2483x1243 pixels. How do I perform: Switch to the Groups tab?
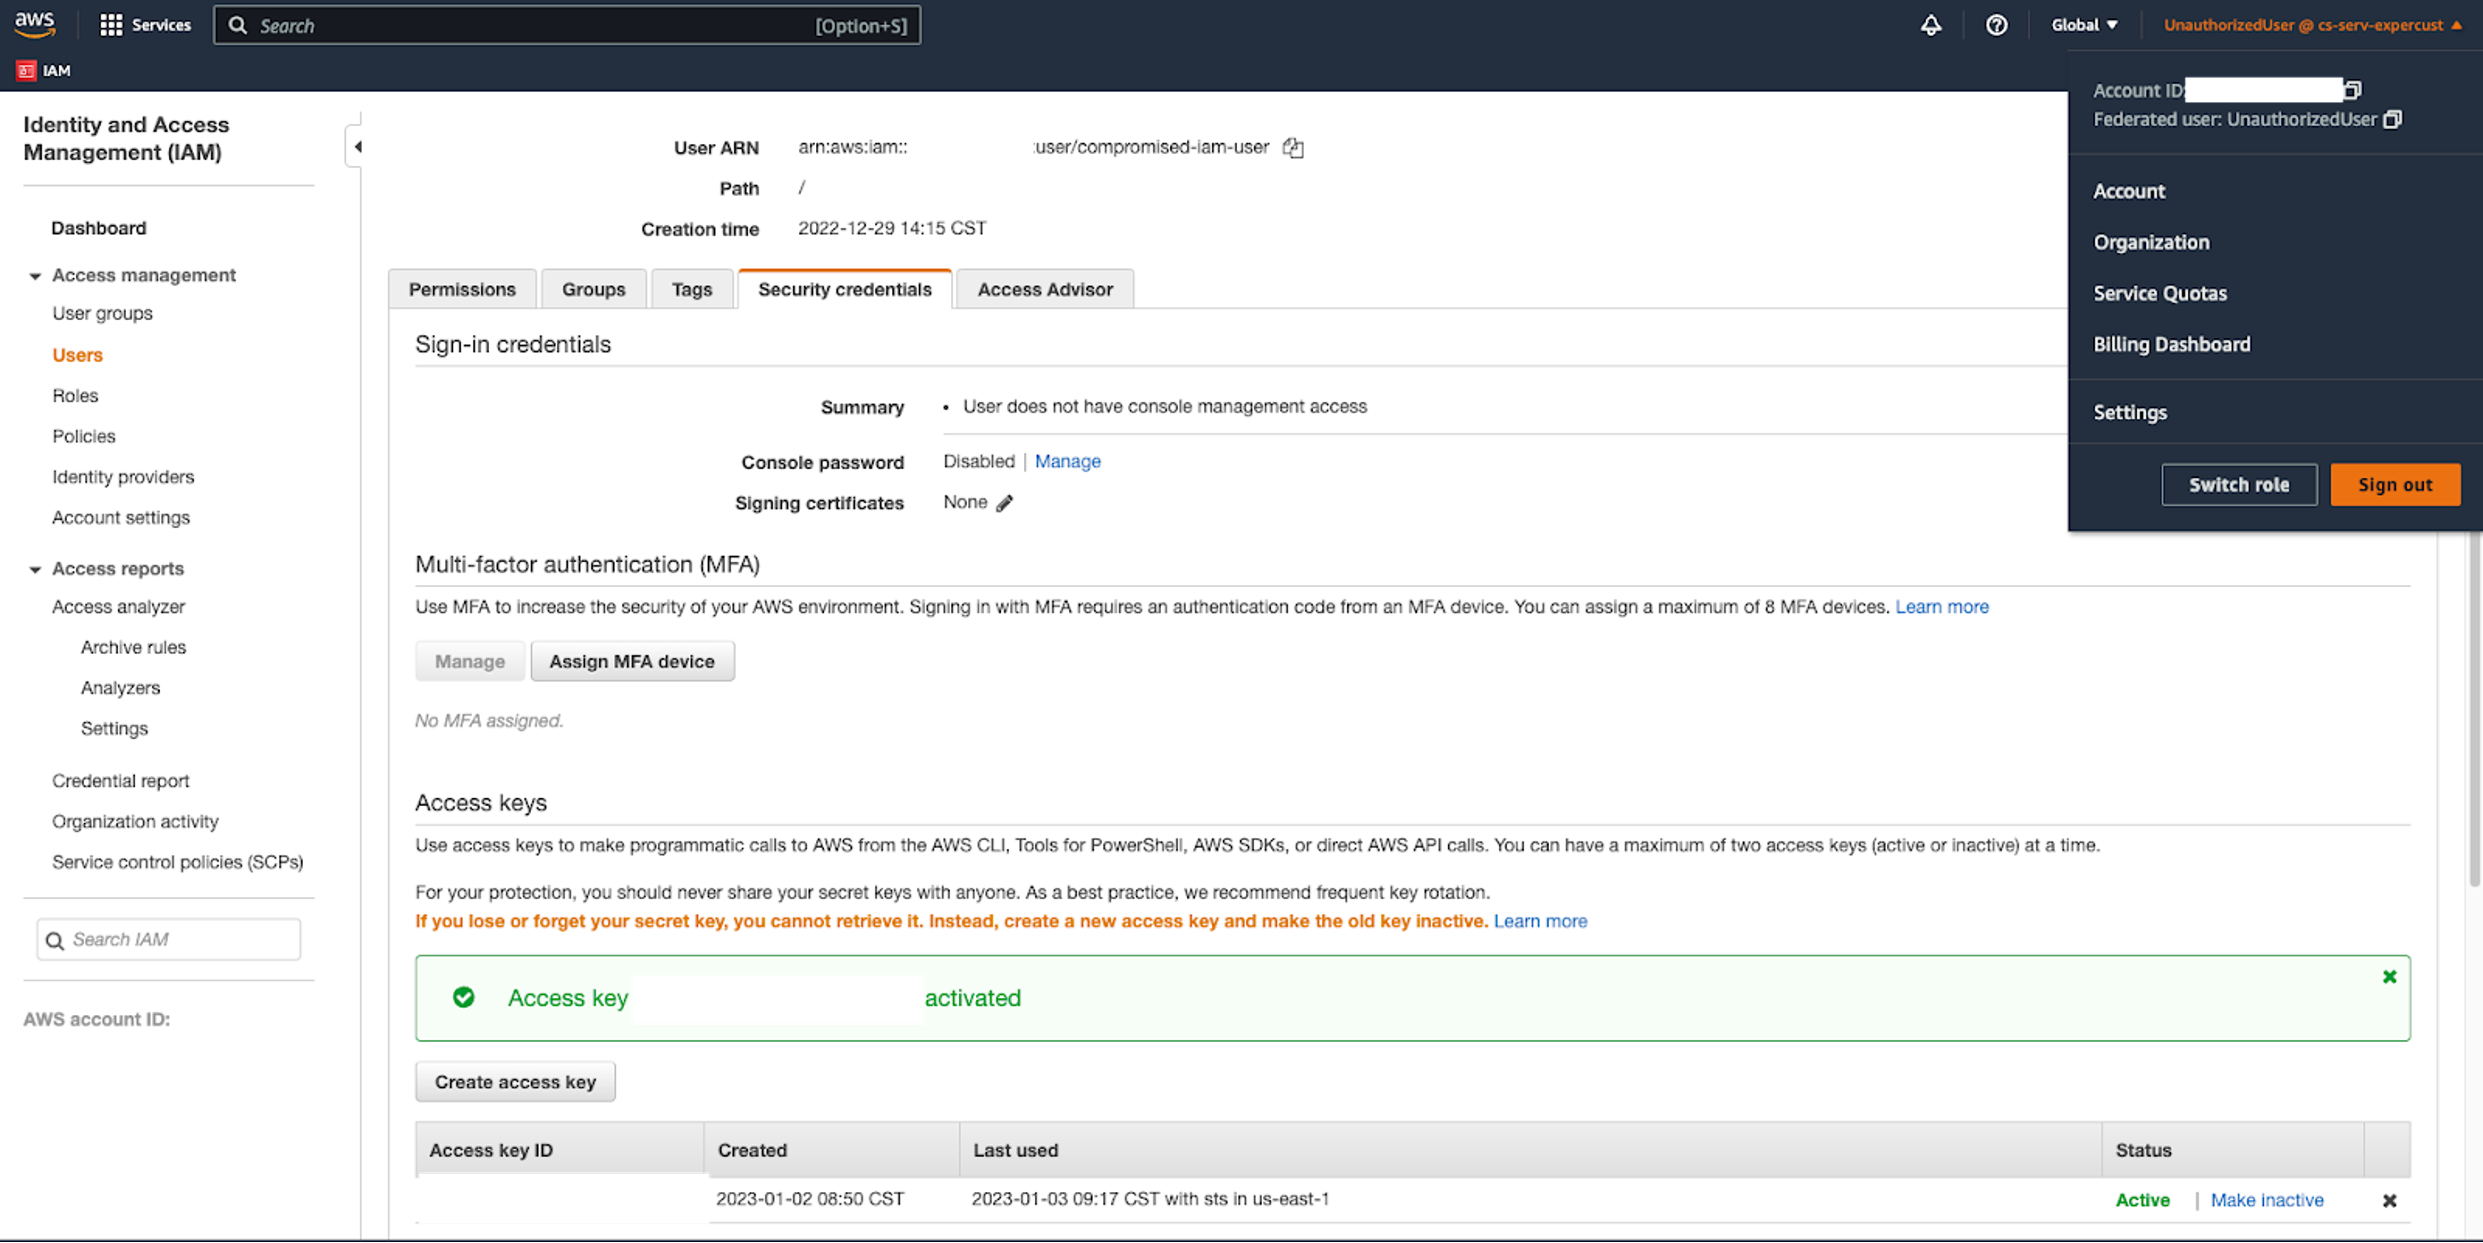[x=593, y=289]
